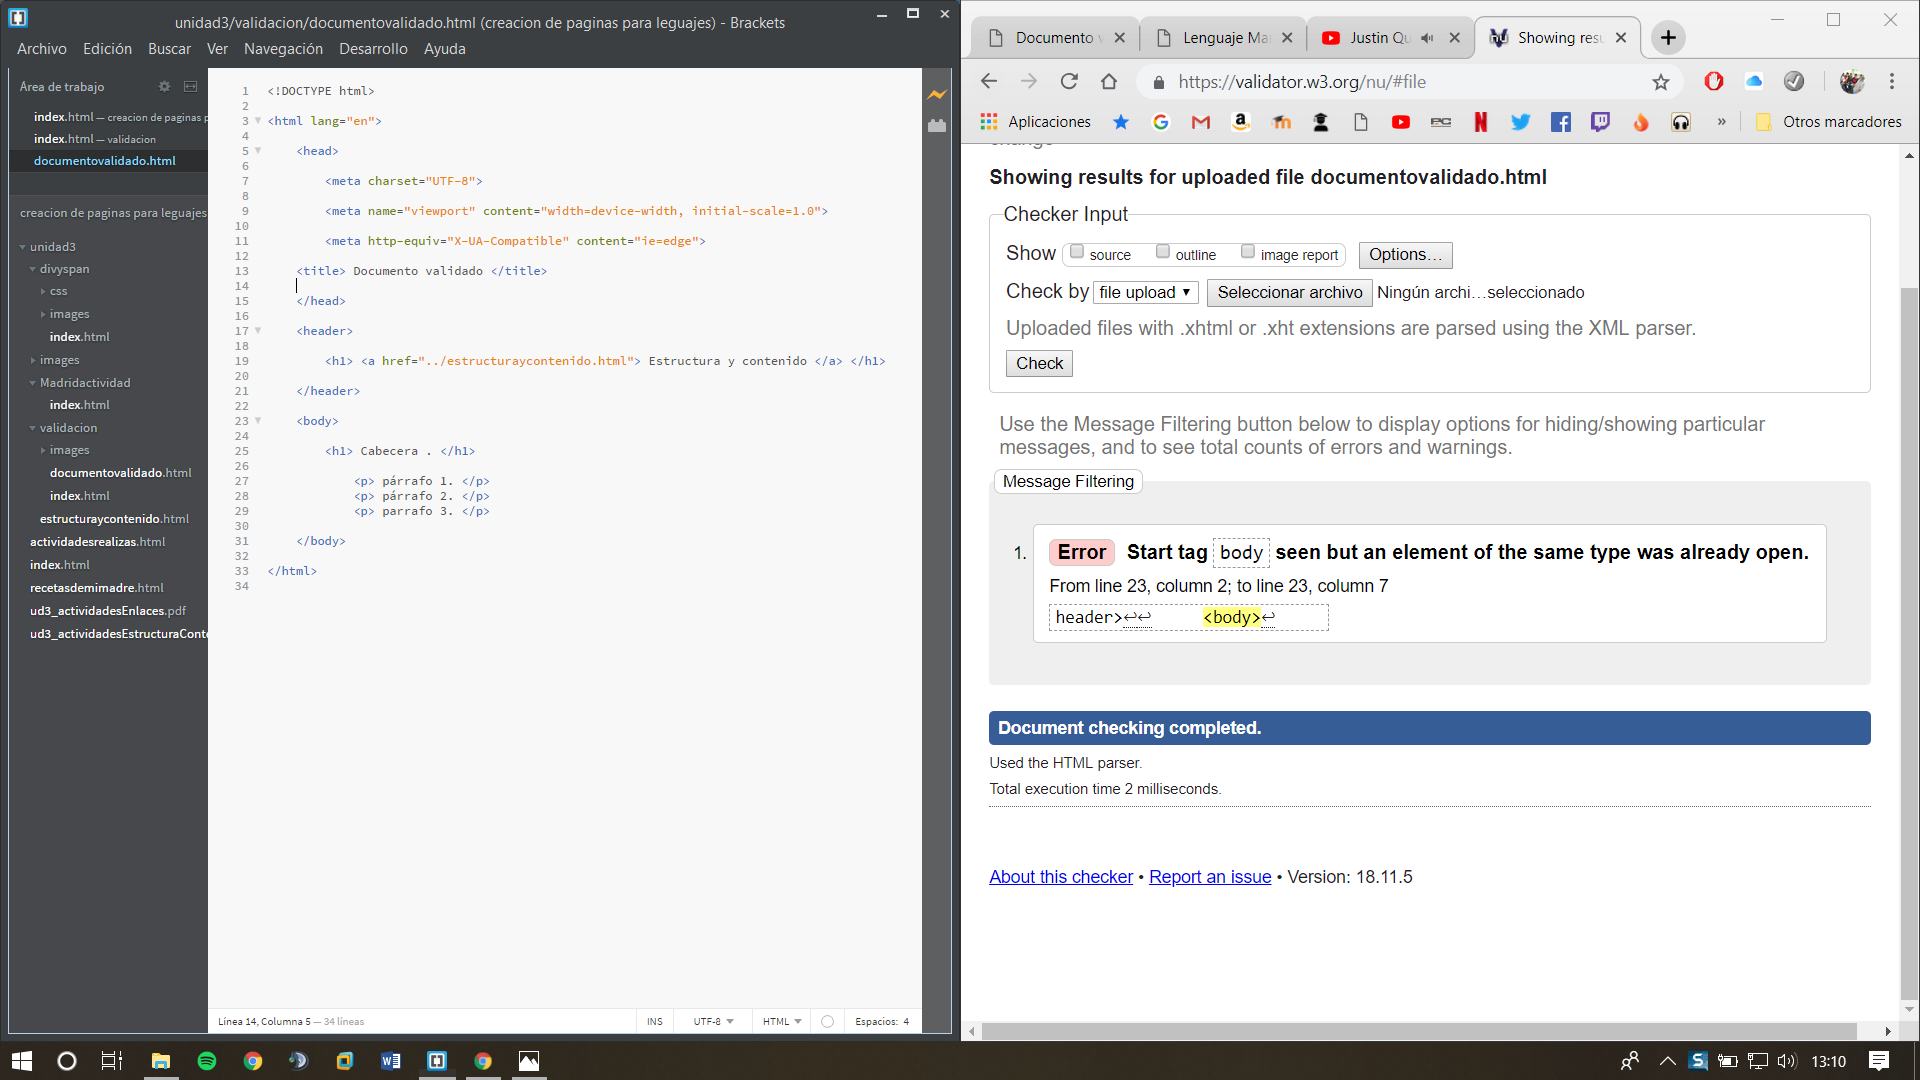
Task: Click the About this checker link
Action: tap(1062, 876)
